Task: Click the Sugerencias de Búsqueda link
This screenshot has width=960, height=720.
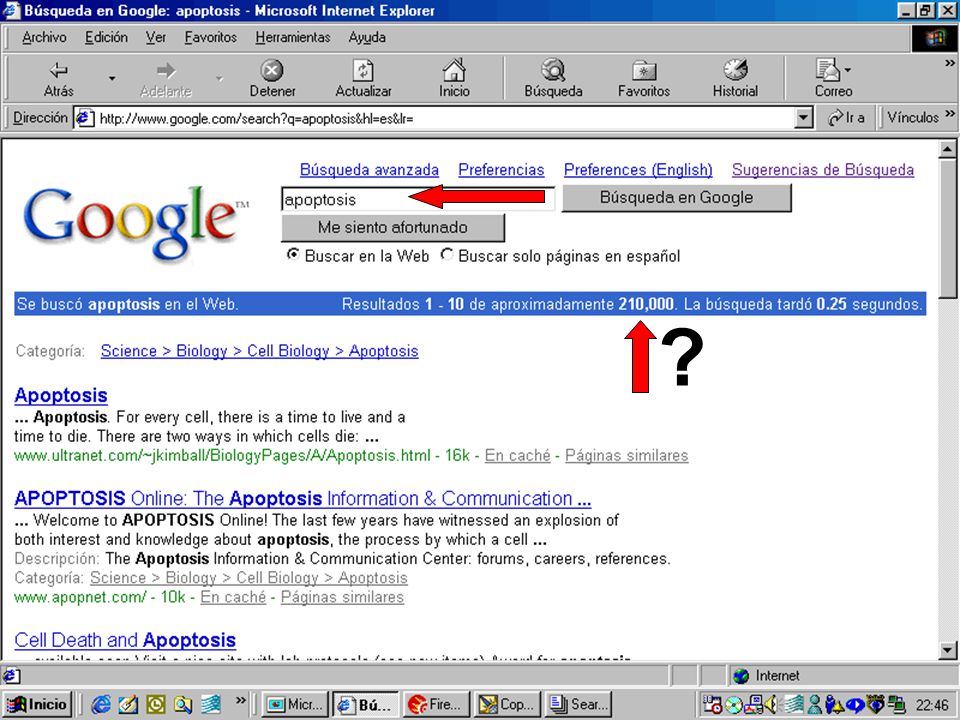Action: [x=823, y=170]
